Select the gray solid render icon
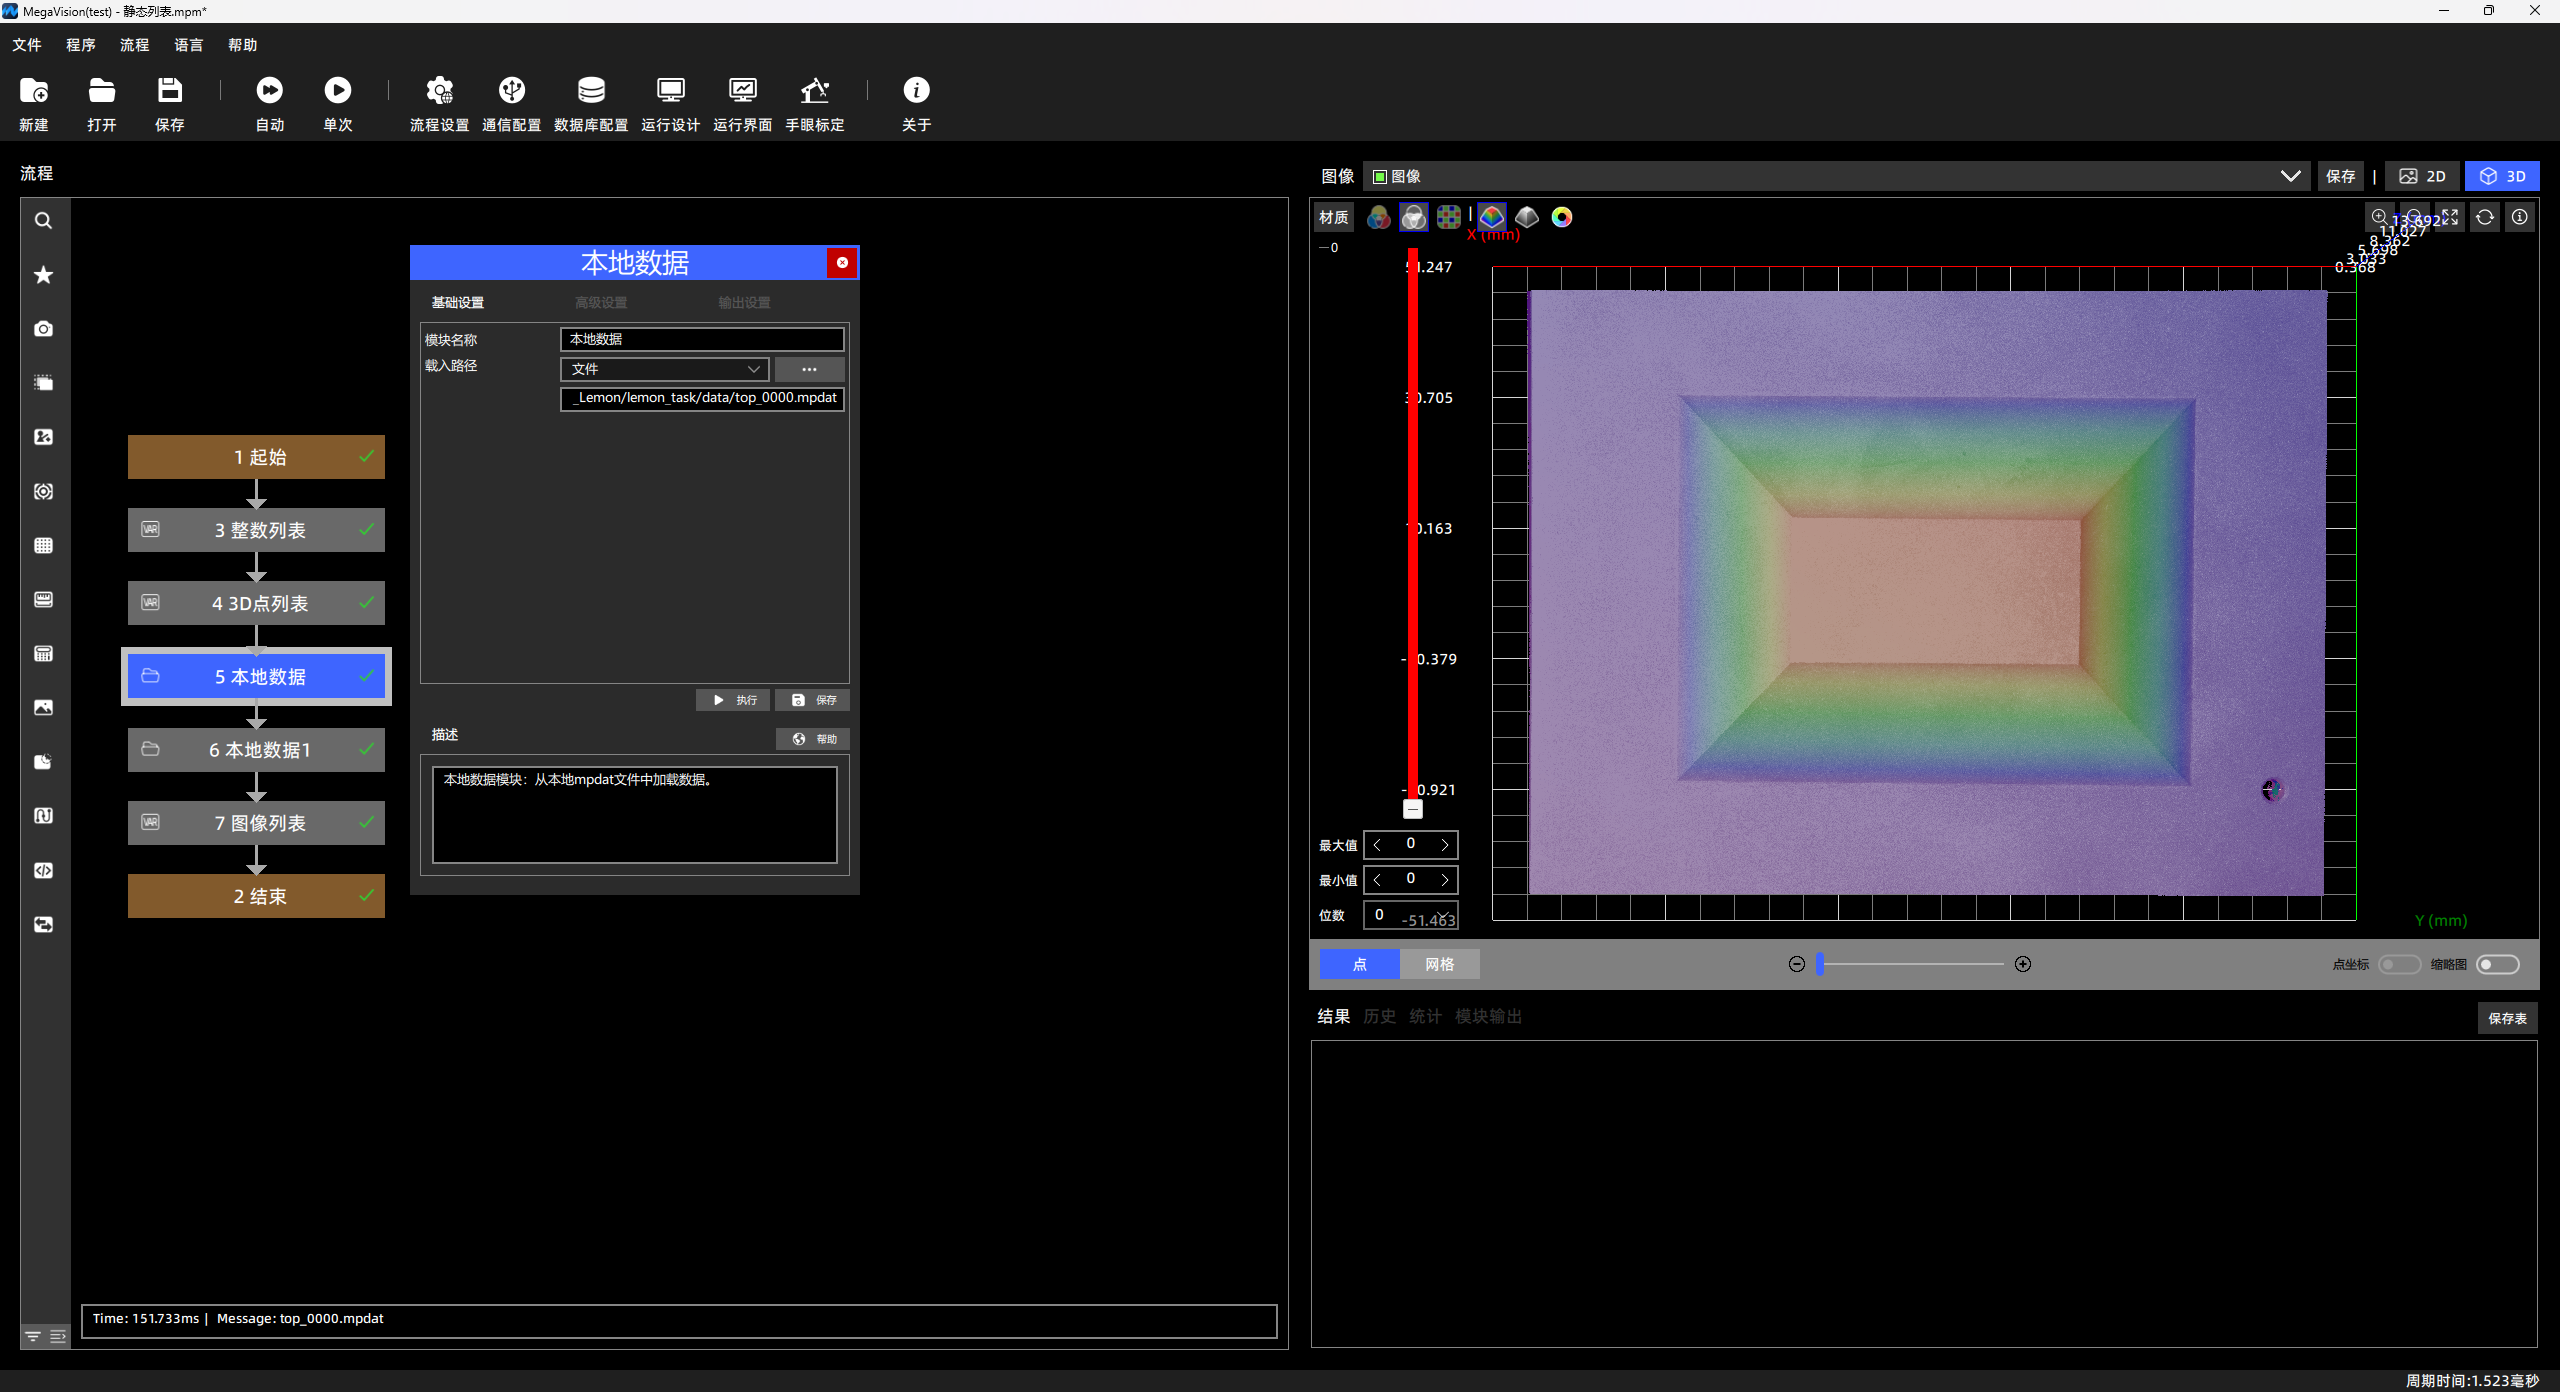This screenshot has height=1392, width=2560. [1527, 218]
